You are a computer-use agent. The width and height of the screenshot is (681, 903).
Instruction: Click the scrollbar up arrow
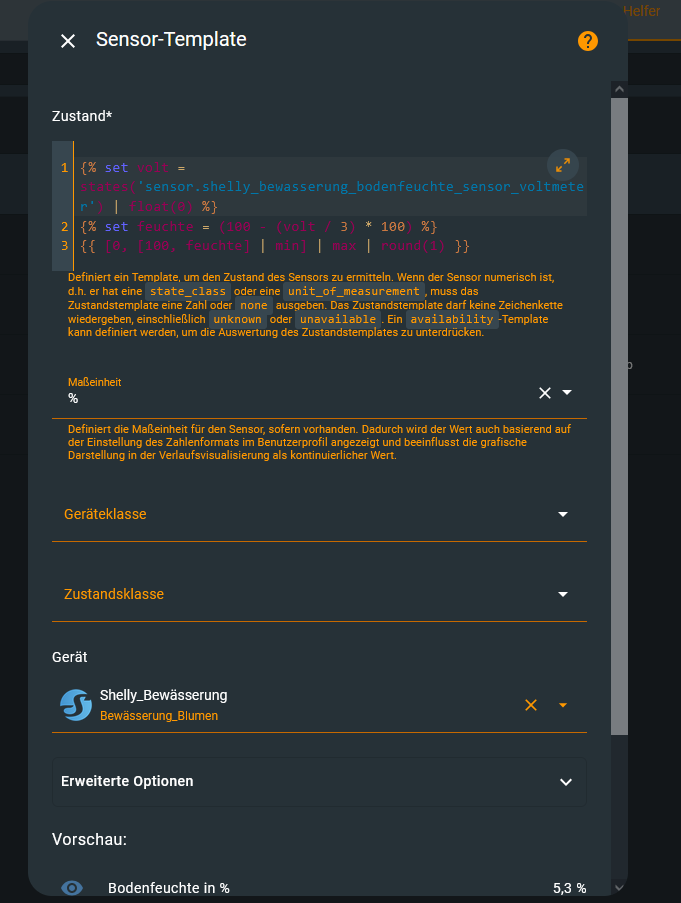619,90
